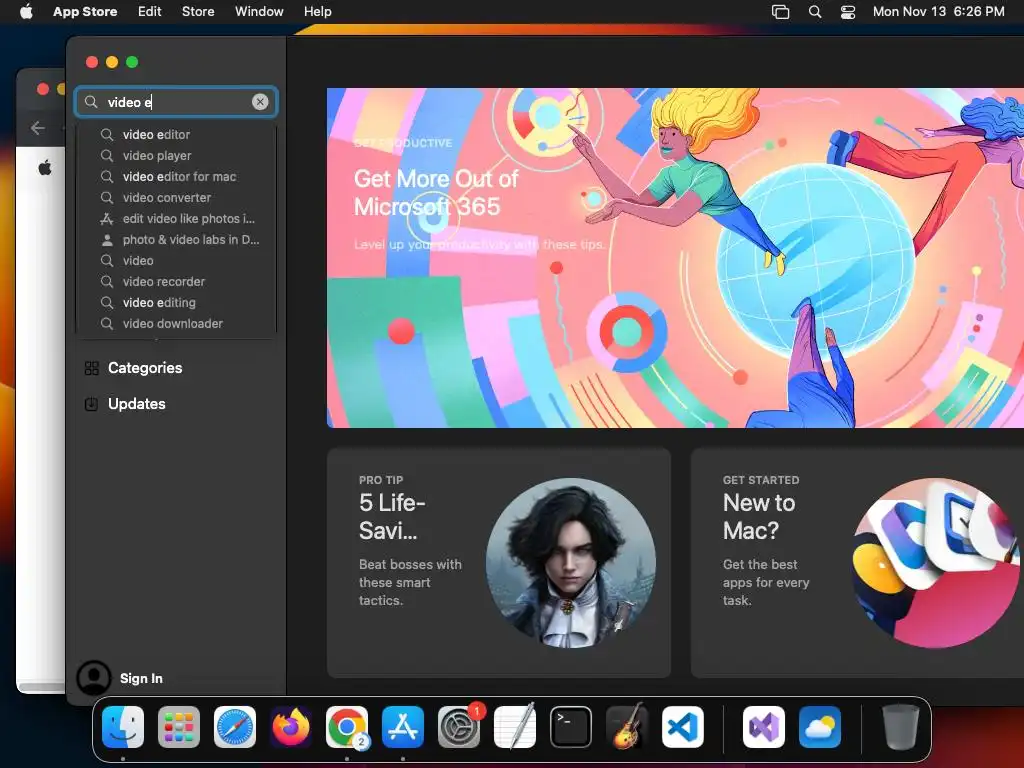Open Visual Studio from the Dock

[764, 727]
